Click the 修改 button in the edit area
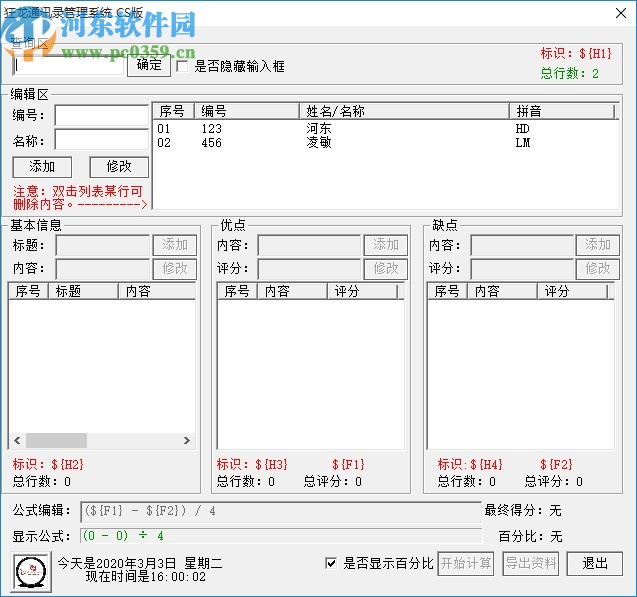Screen dimensions: 637x597 pyautogui.click(x=119, y=167)
